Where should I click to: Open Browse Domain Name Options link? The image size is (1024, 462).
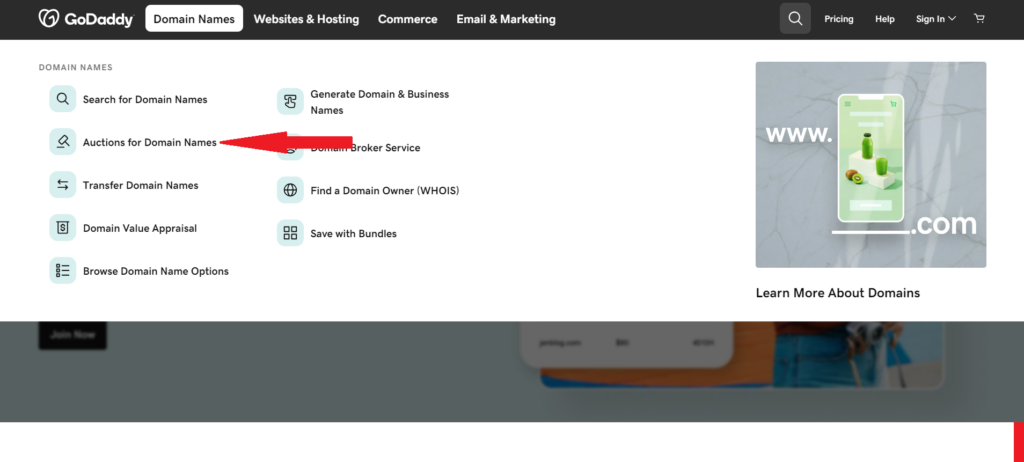(x=155, y=271)
